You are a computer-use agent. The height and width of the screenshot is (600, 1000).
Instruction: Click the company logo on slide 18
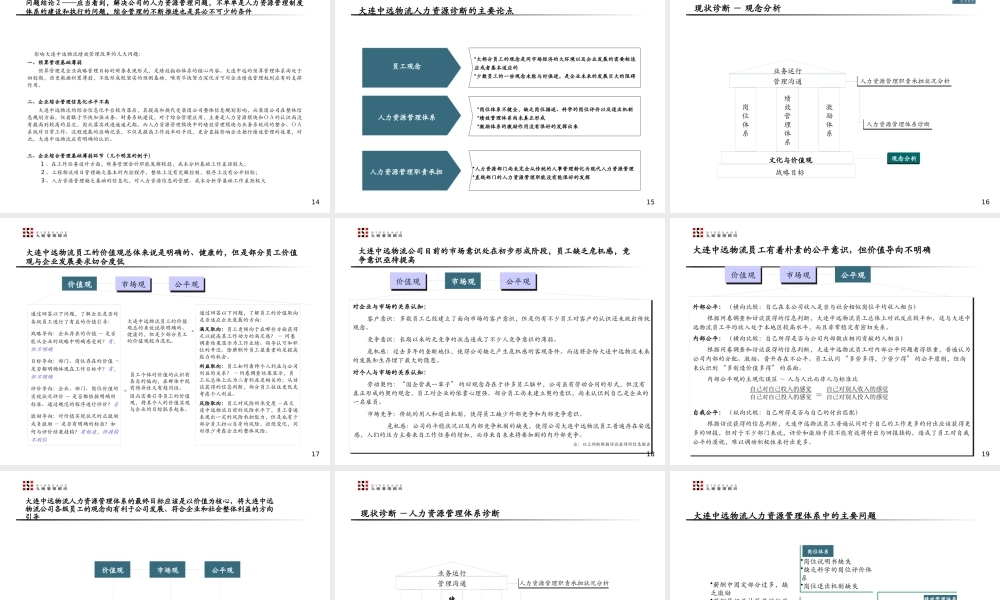pyautogui.click(x=380, y=233)
